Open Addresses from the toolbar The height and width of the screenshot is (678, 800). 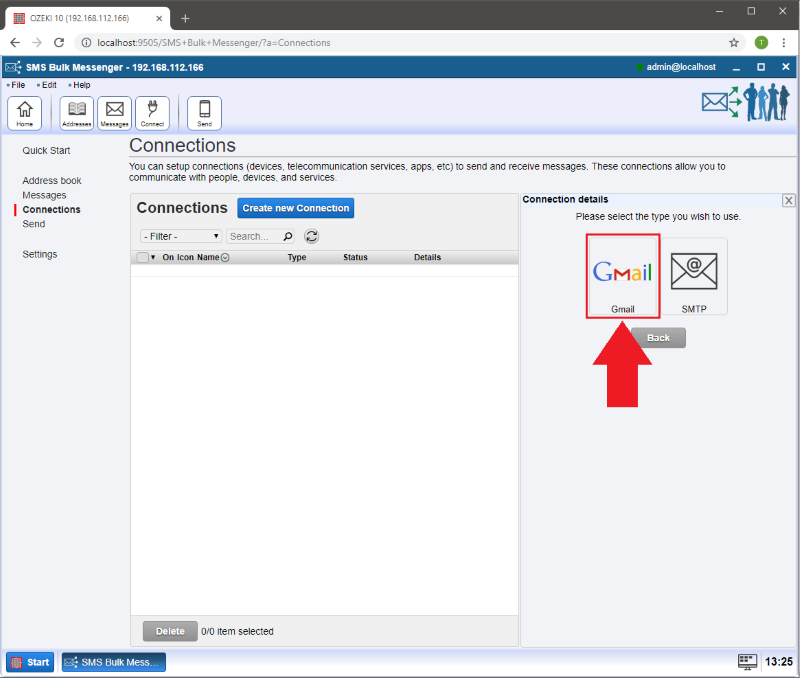point(77,113)
